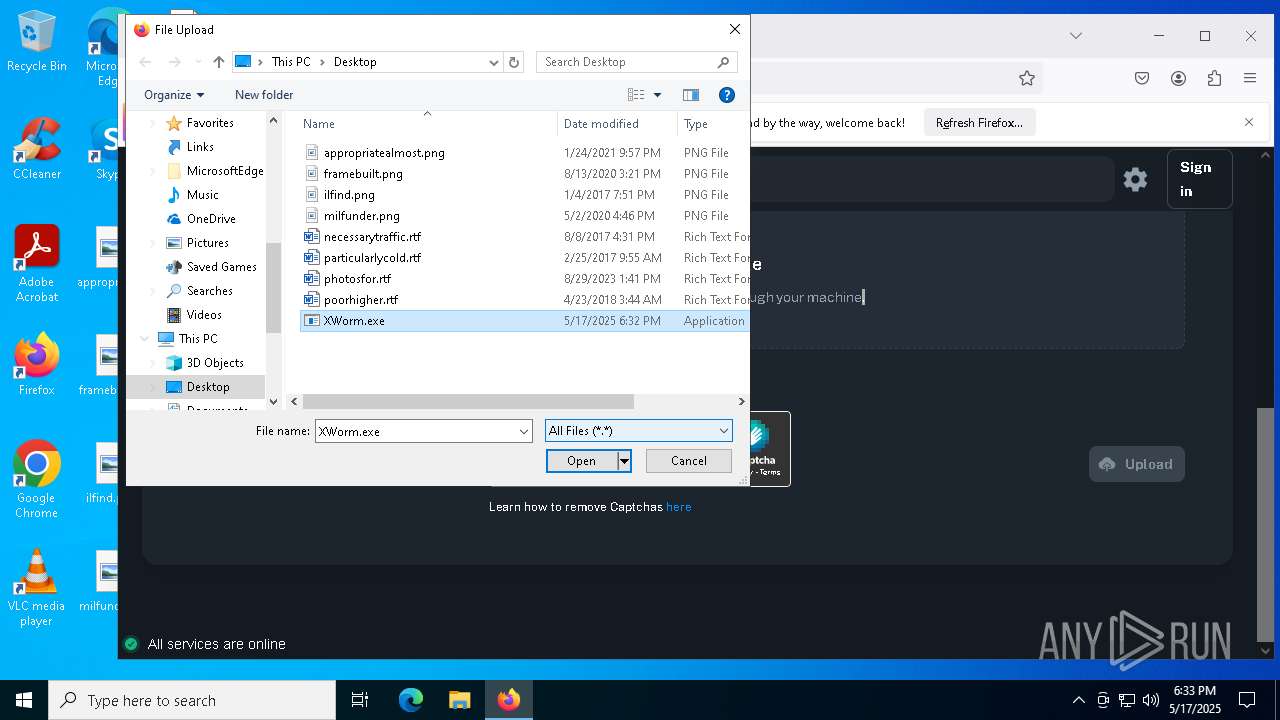Screen dimensions: 1280x720
Task: Select Videos in navigation tree
Action: [204, 315]
